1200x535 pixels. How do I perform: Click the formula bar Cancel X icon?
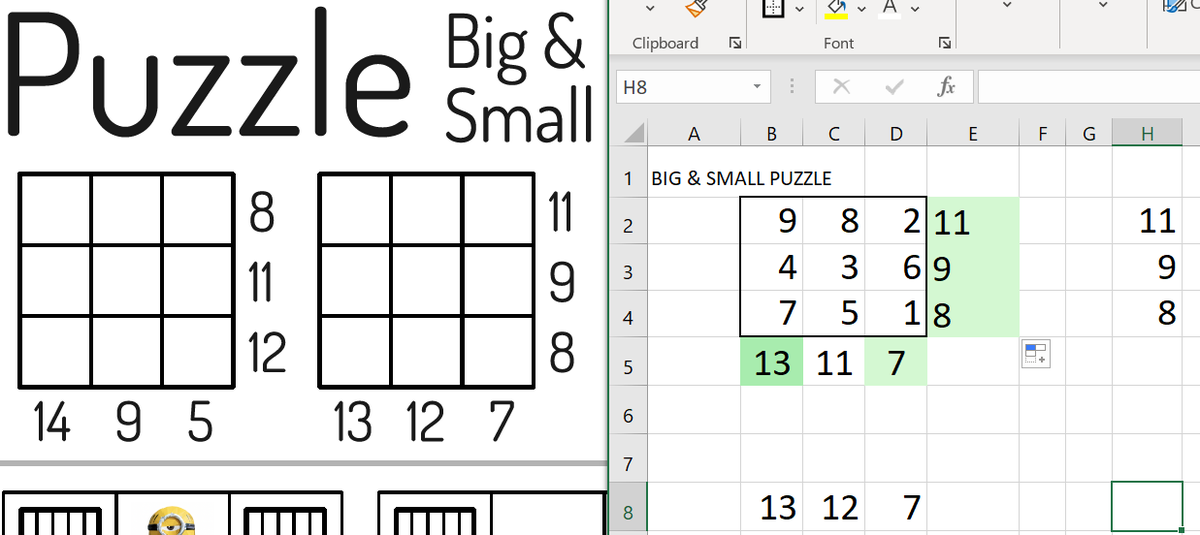tap(841, 87)
